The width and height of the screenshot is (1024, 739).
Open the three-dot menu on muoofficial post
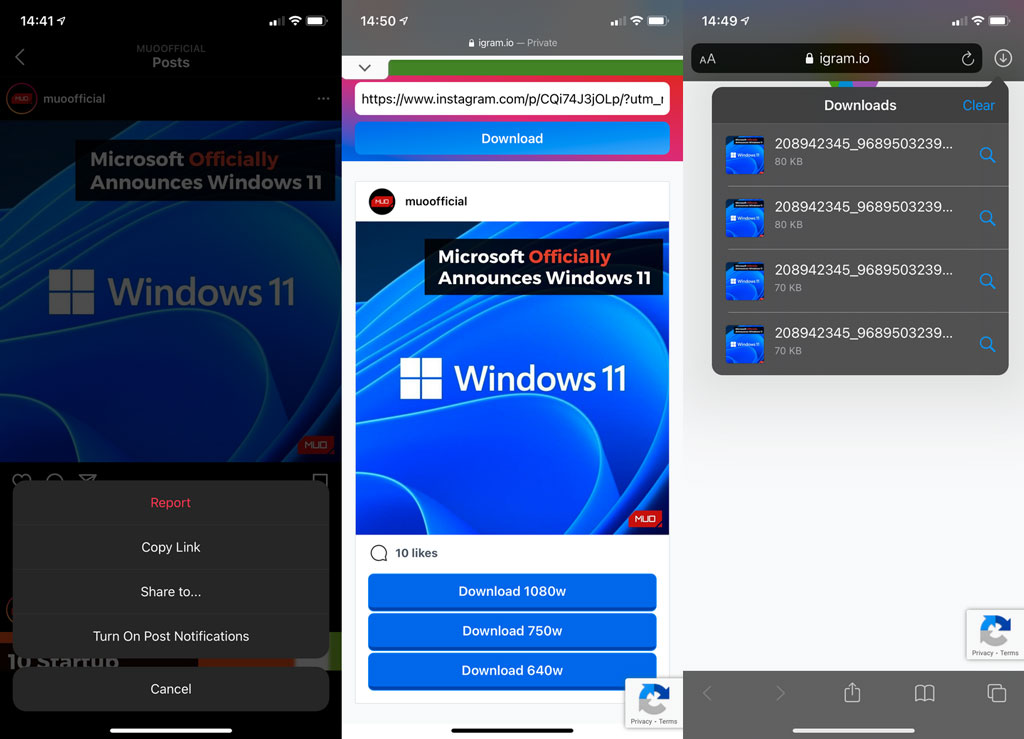point(322,99)
